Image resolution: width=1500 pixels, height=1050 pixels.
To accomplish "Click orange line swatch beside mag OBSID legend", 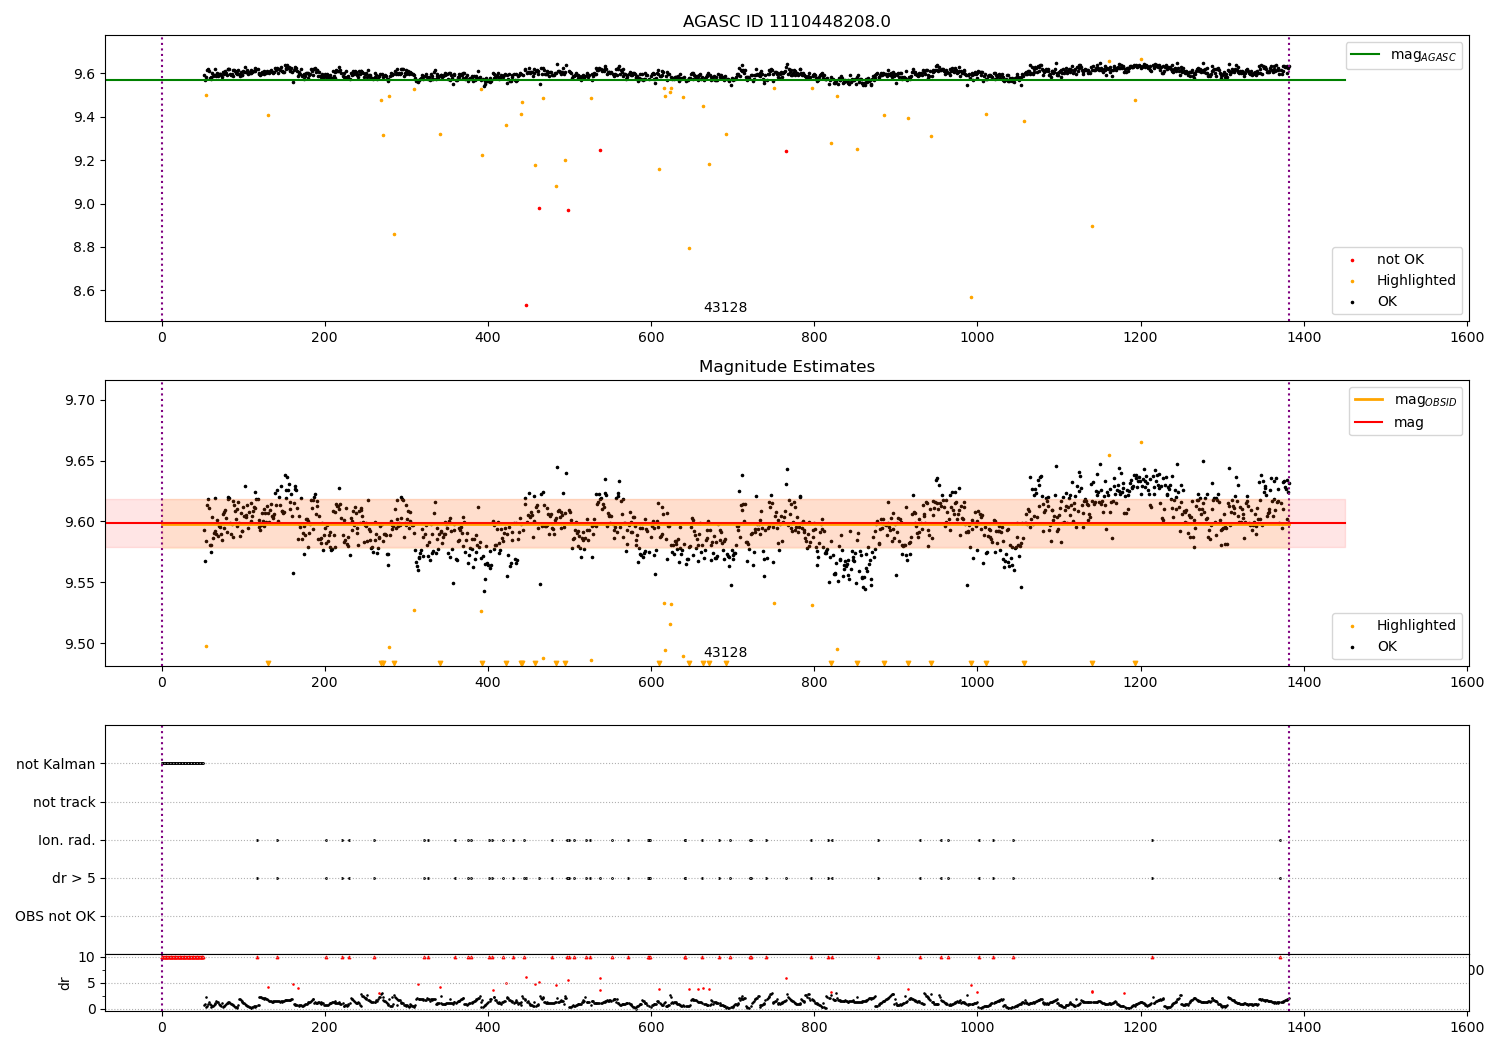I will (1369, 400).
